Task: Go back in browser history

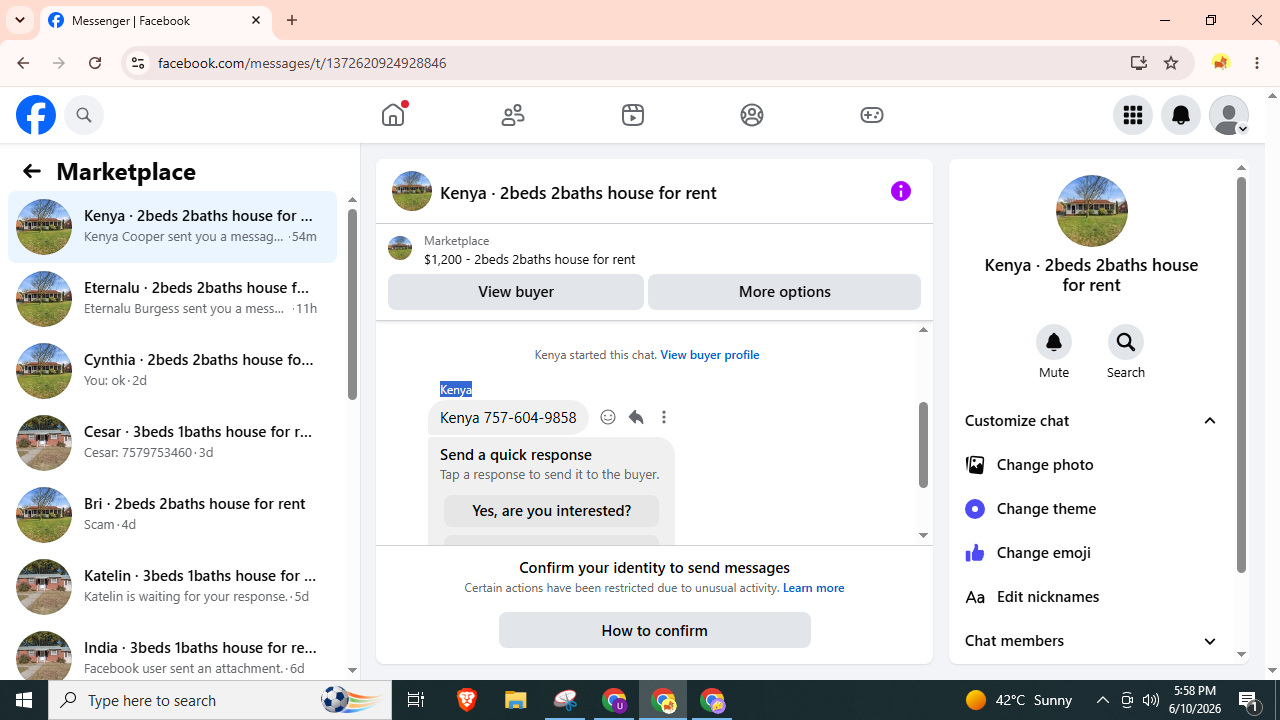Action: (23, 63)
